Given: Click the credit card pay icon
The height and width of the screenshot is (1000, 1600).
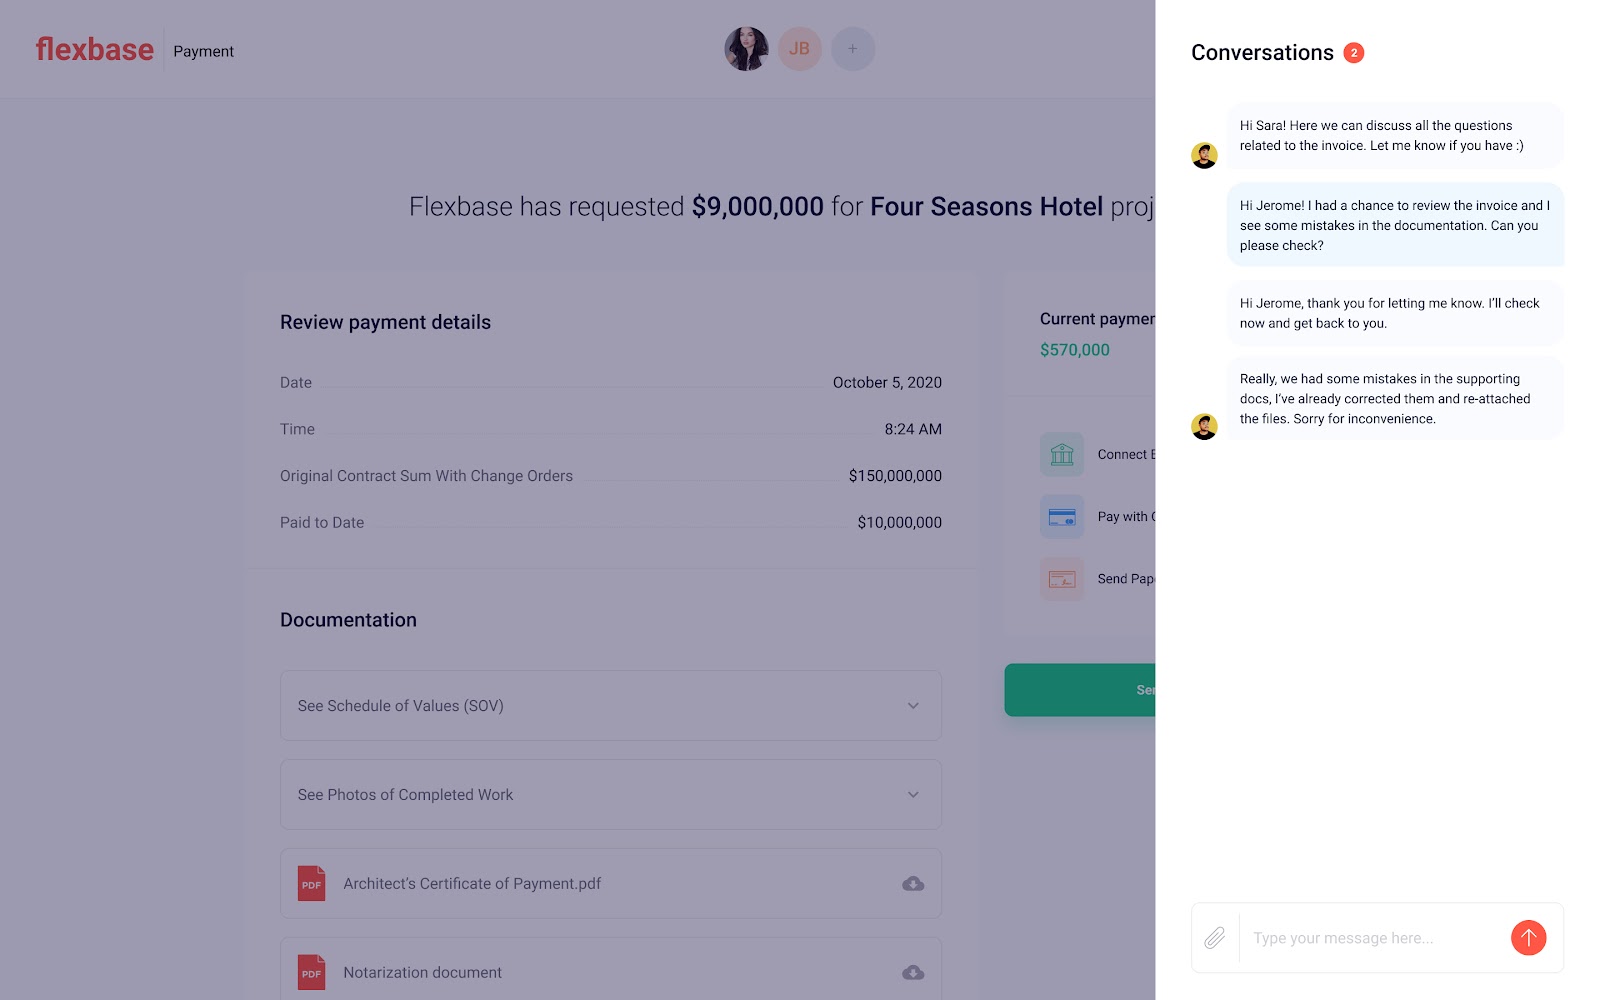Looking at the screenshot, I should [x=1062, y=517].
